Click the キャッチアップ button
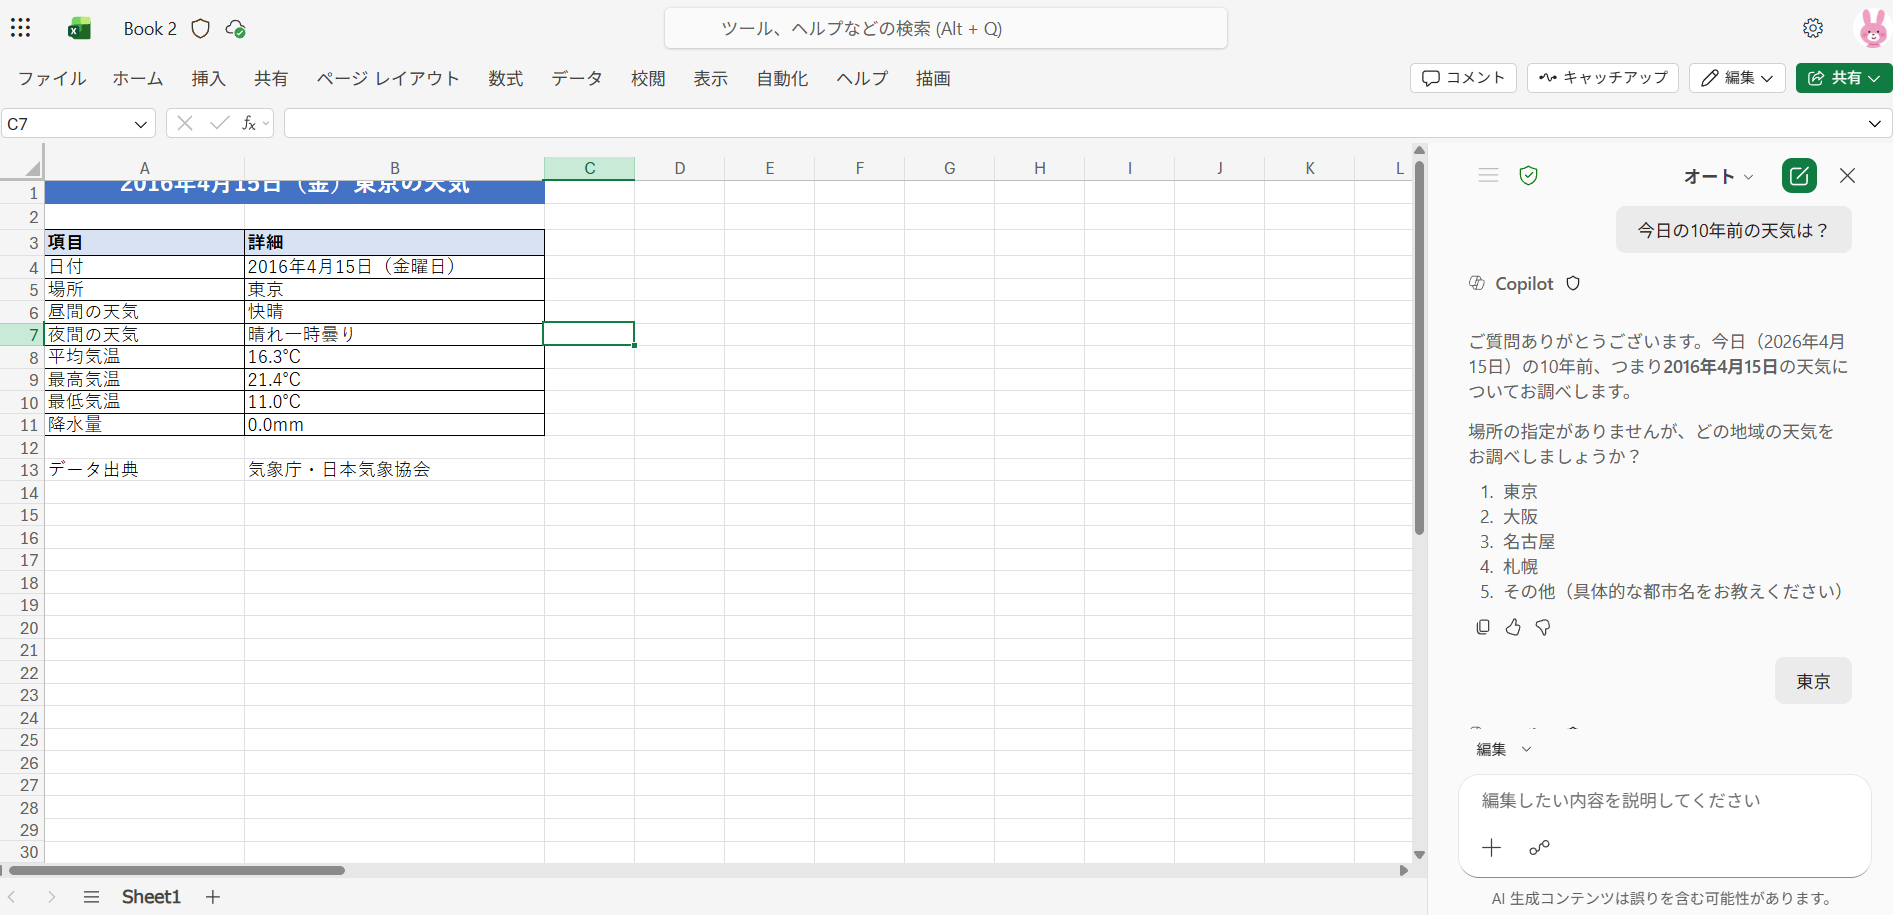1893x915 pixels. [1603, 78]
